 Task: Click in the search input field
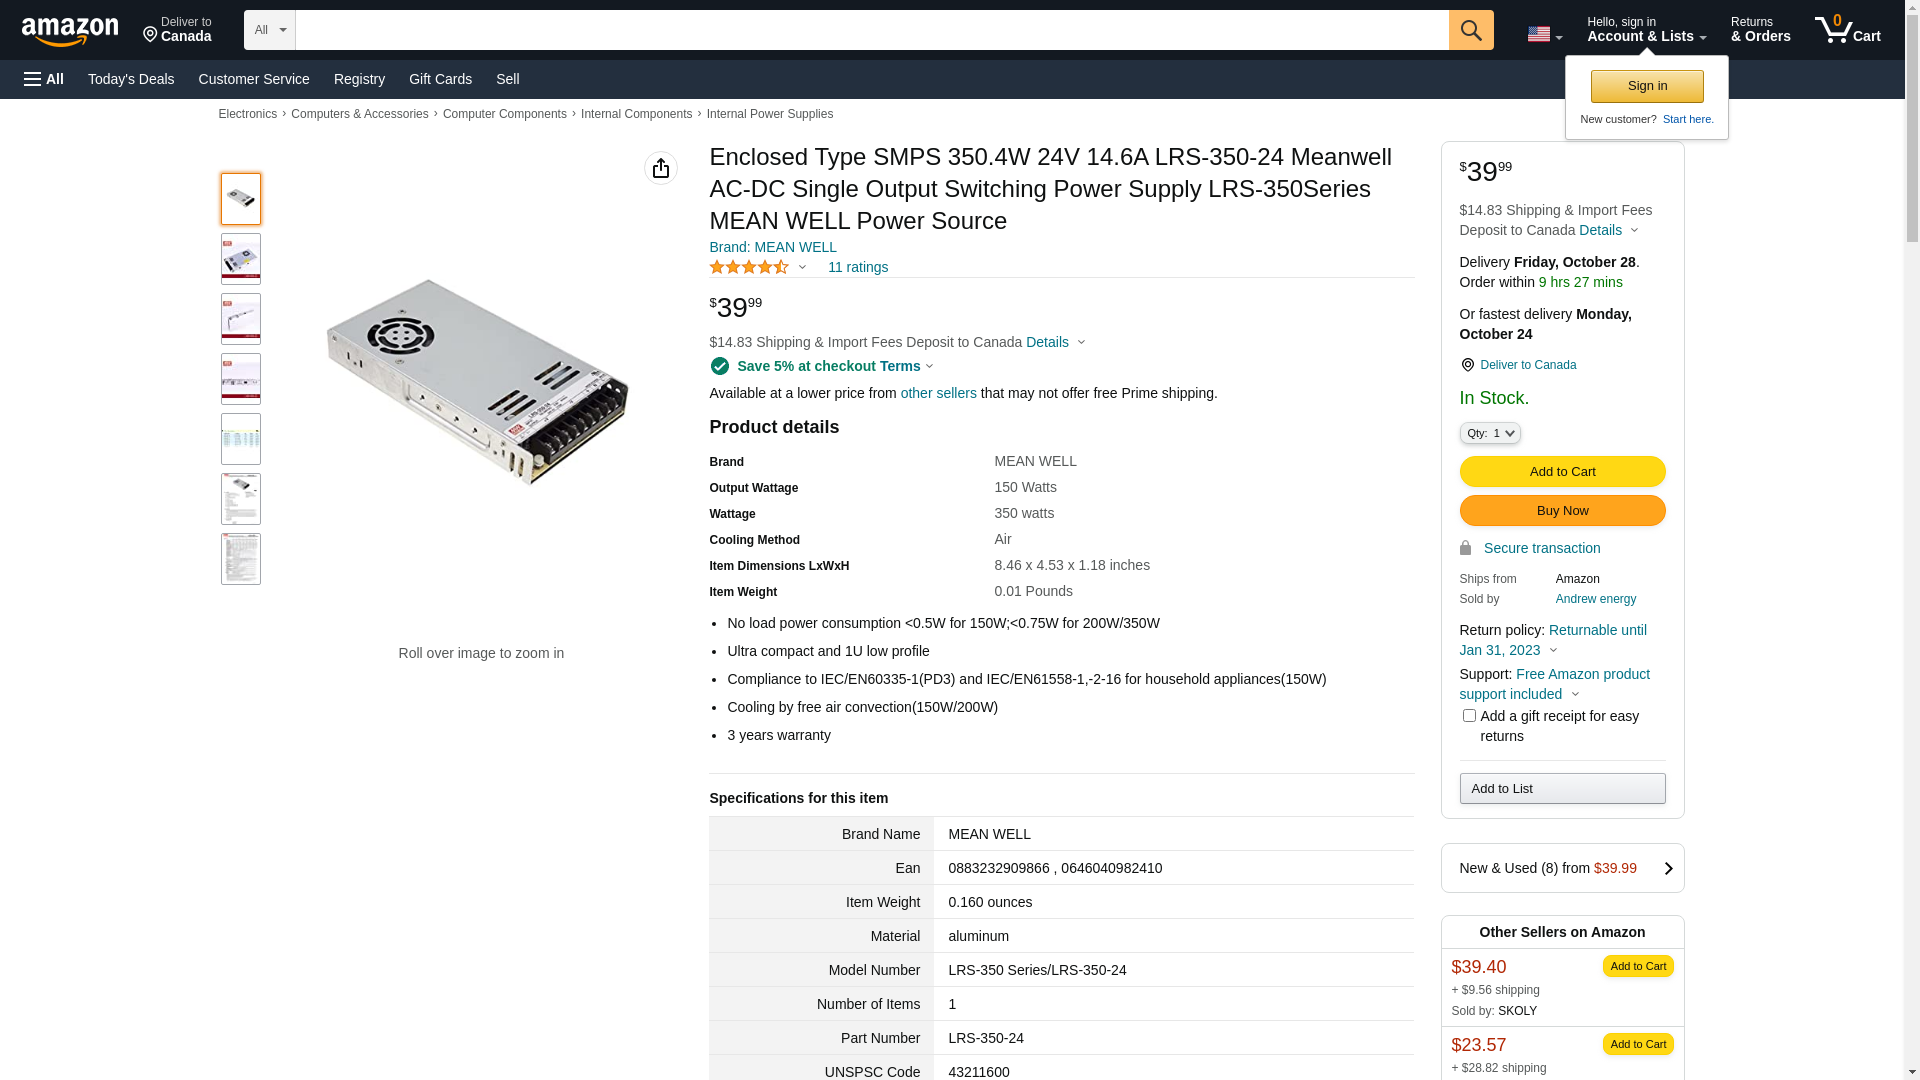click(871, 30)
